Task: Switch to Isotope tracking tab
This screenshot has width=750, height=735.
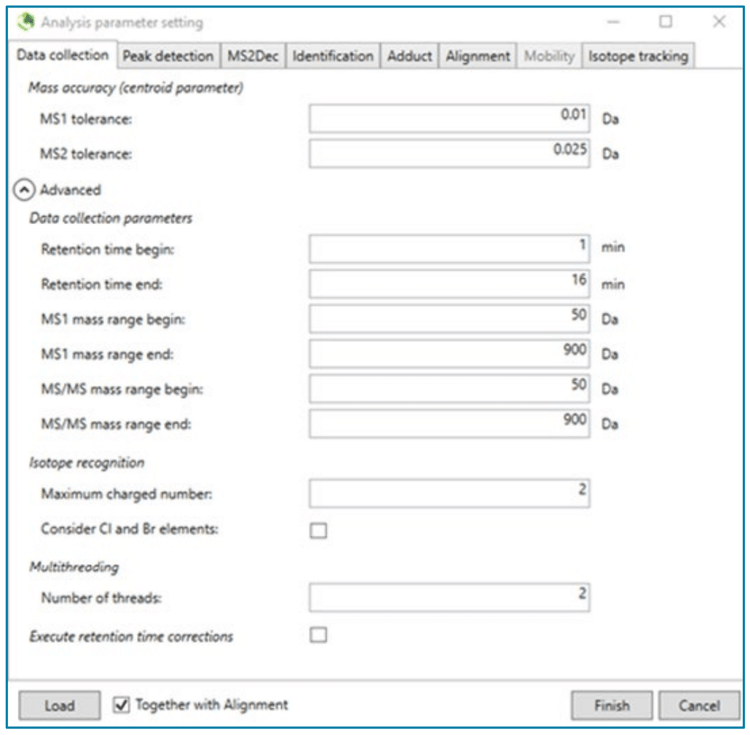Action: tap(638, 56)
